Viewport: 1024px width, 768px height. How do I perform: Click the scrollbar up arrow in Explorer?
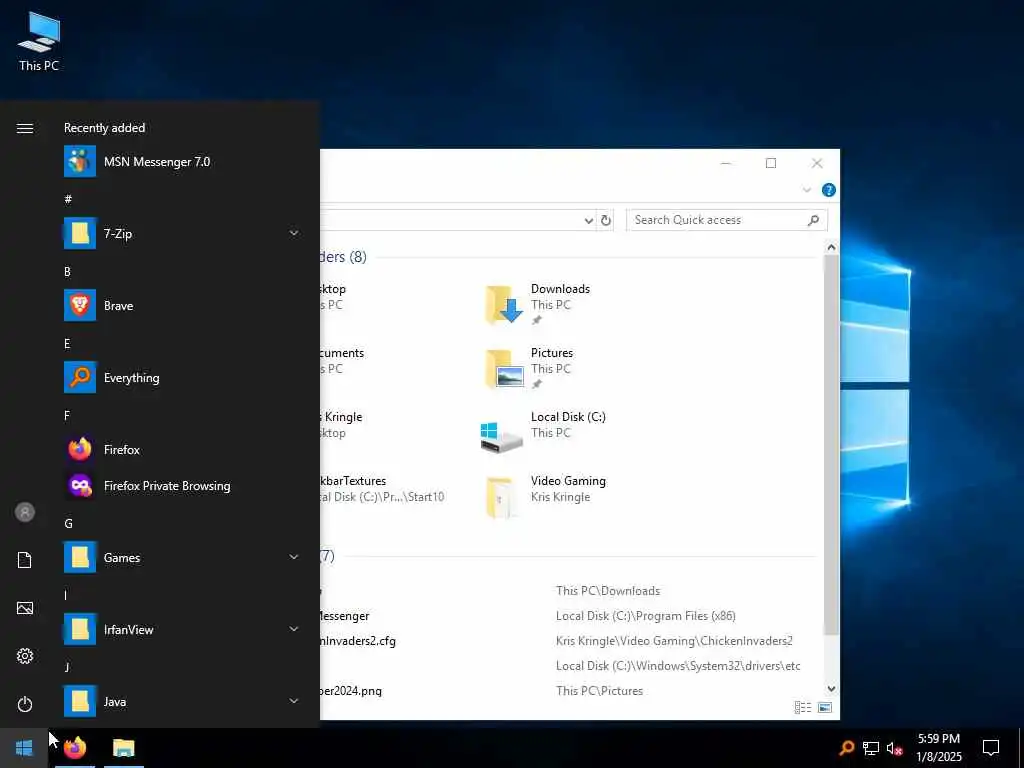831,248
